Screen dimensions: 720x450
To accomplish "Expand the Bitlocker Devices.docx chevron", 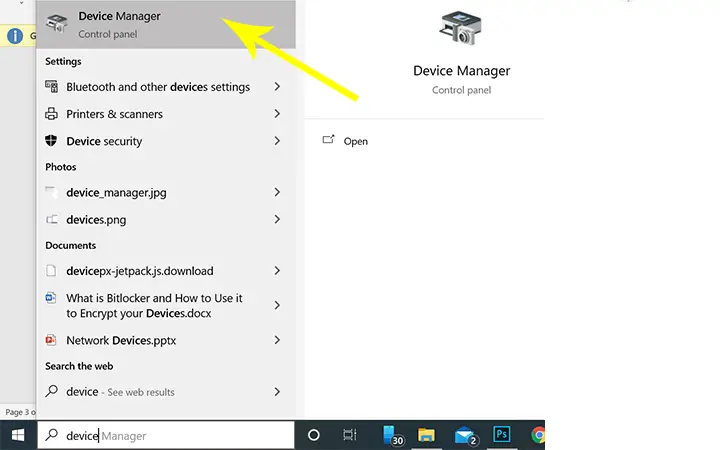I will point(277,305).
